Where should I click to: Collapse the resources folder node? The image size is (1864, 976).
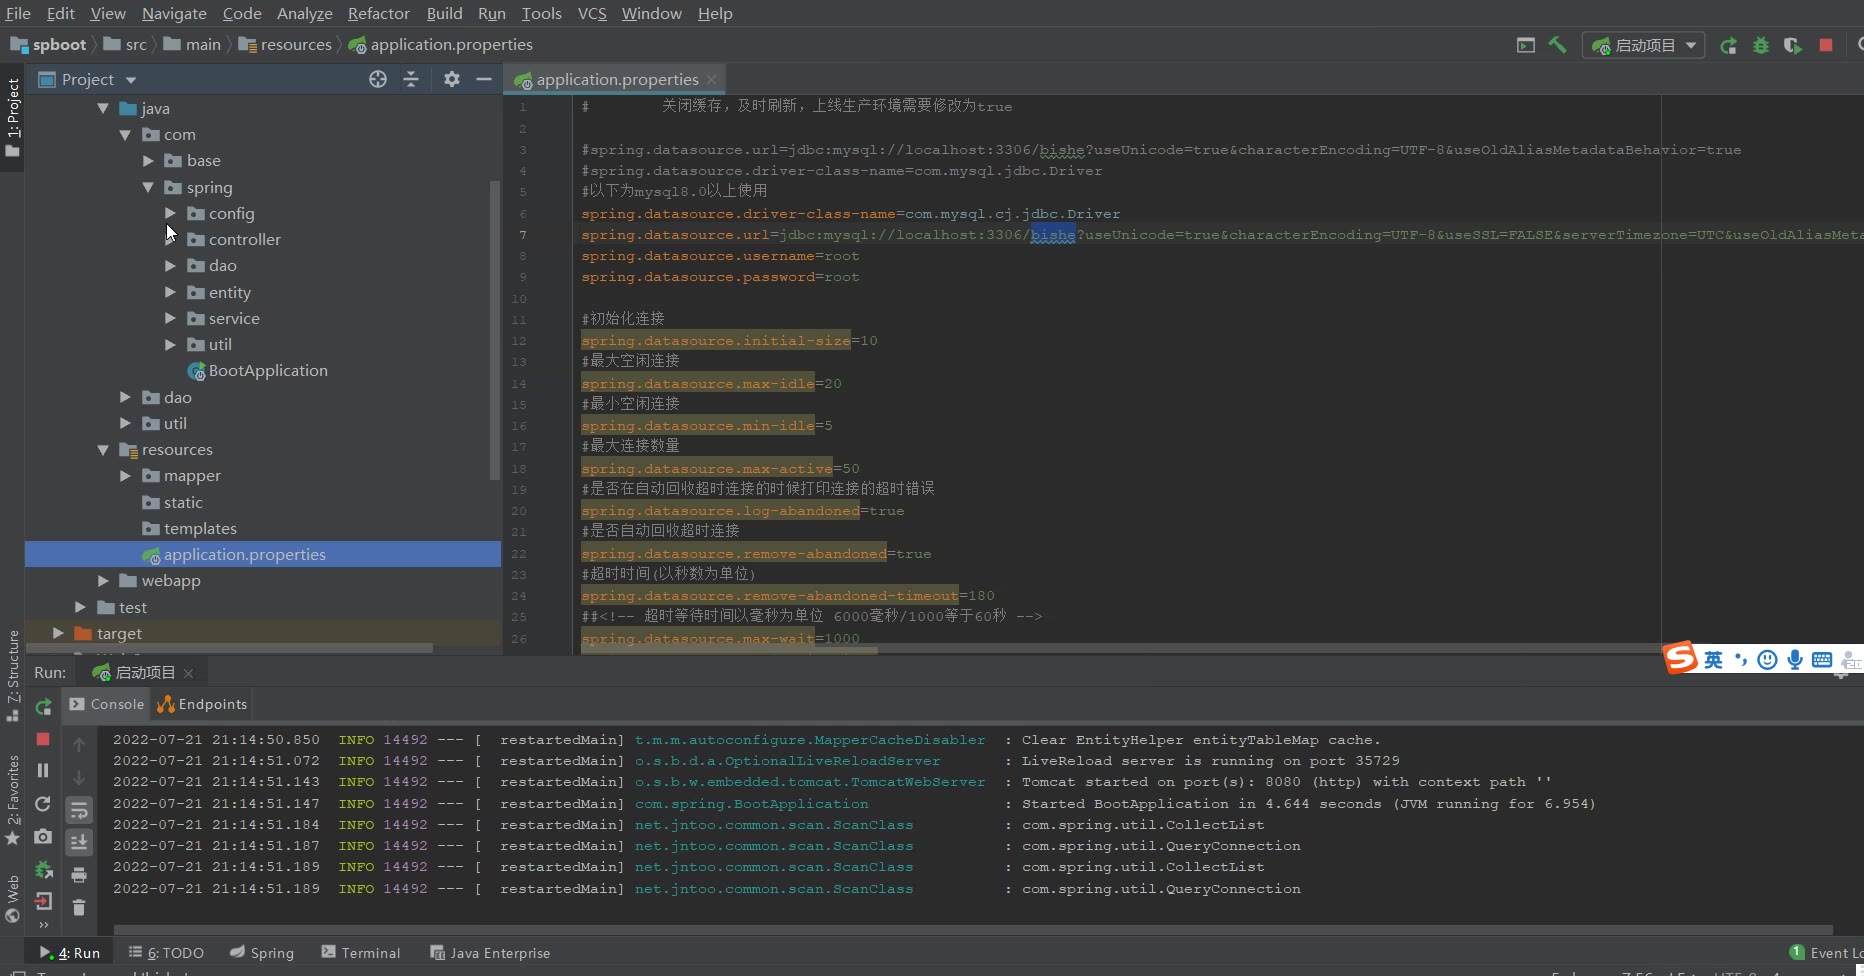103,450
